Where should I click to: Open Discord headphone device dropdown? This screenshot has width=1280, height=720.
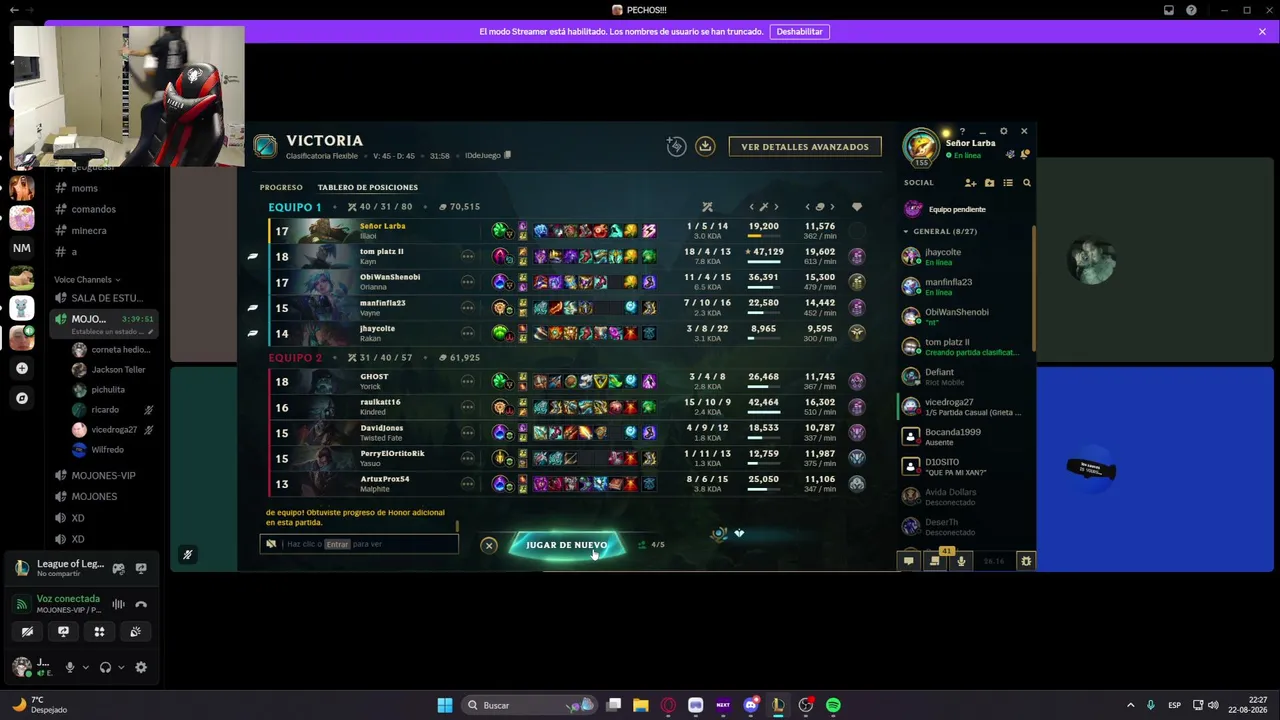pyautogui.click(x=121, y=667)
